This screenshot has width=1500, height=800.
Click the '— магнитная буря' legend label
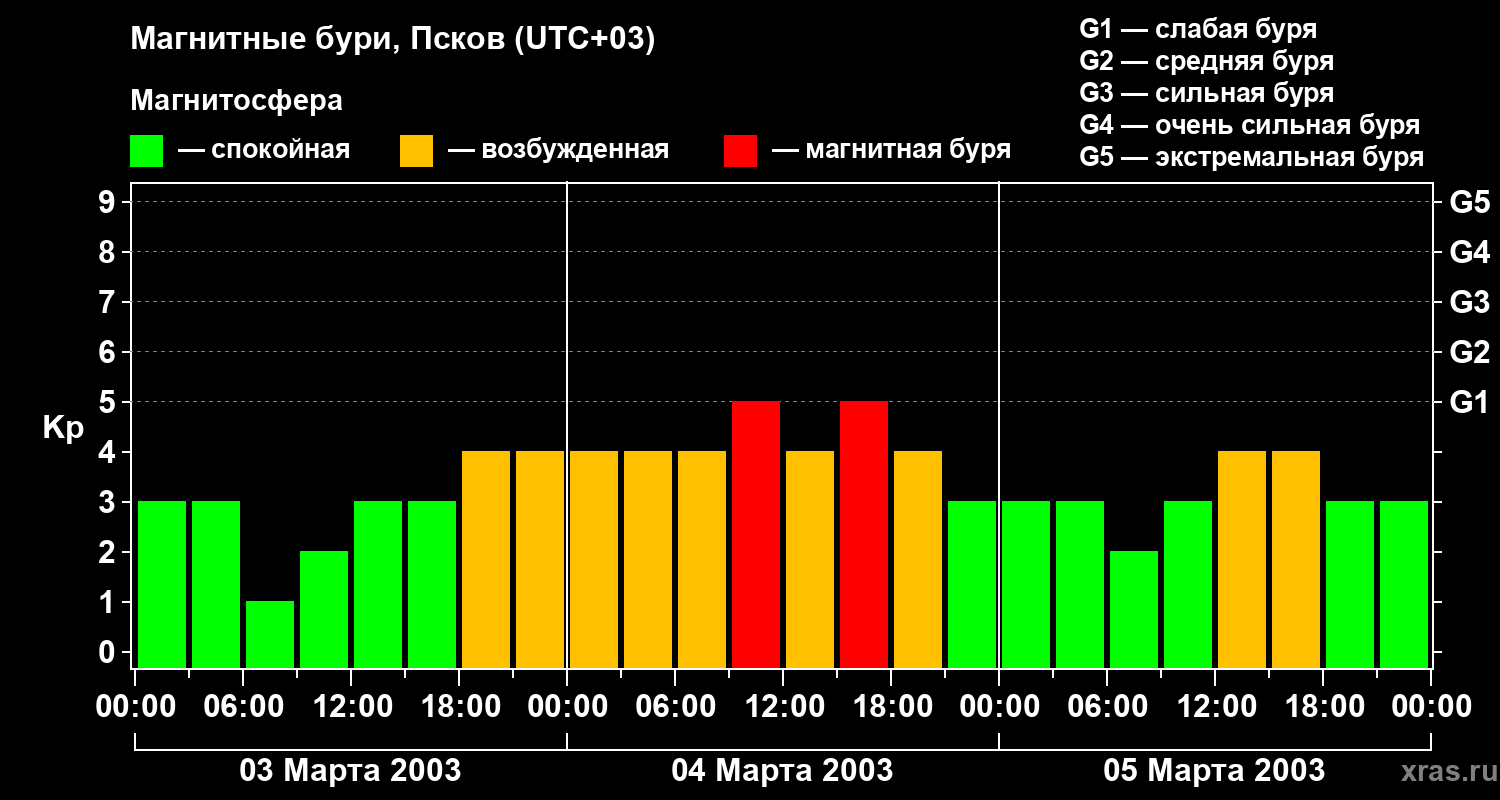pyautogui.click(x=892, y=151)
